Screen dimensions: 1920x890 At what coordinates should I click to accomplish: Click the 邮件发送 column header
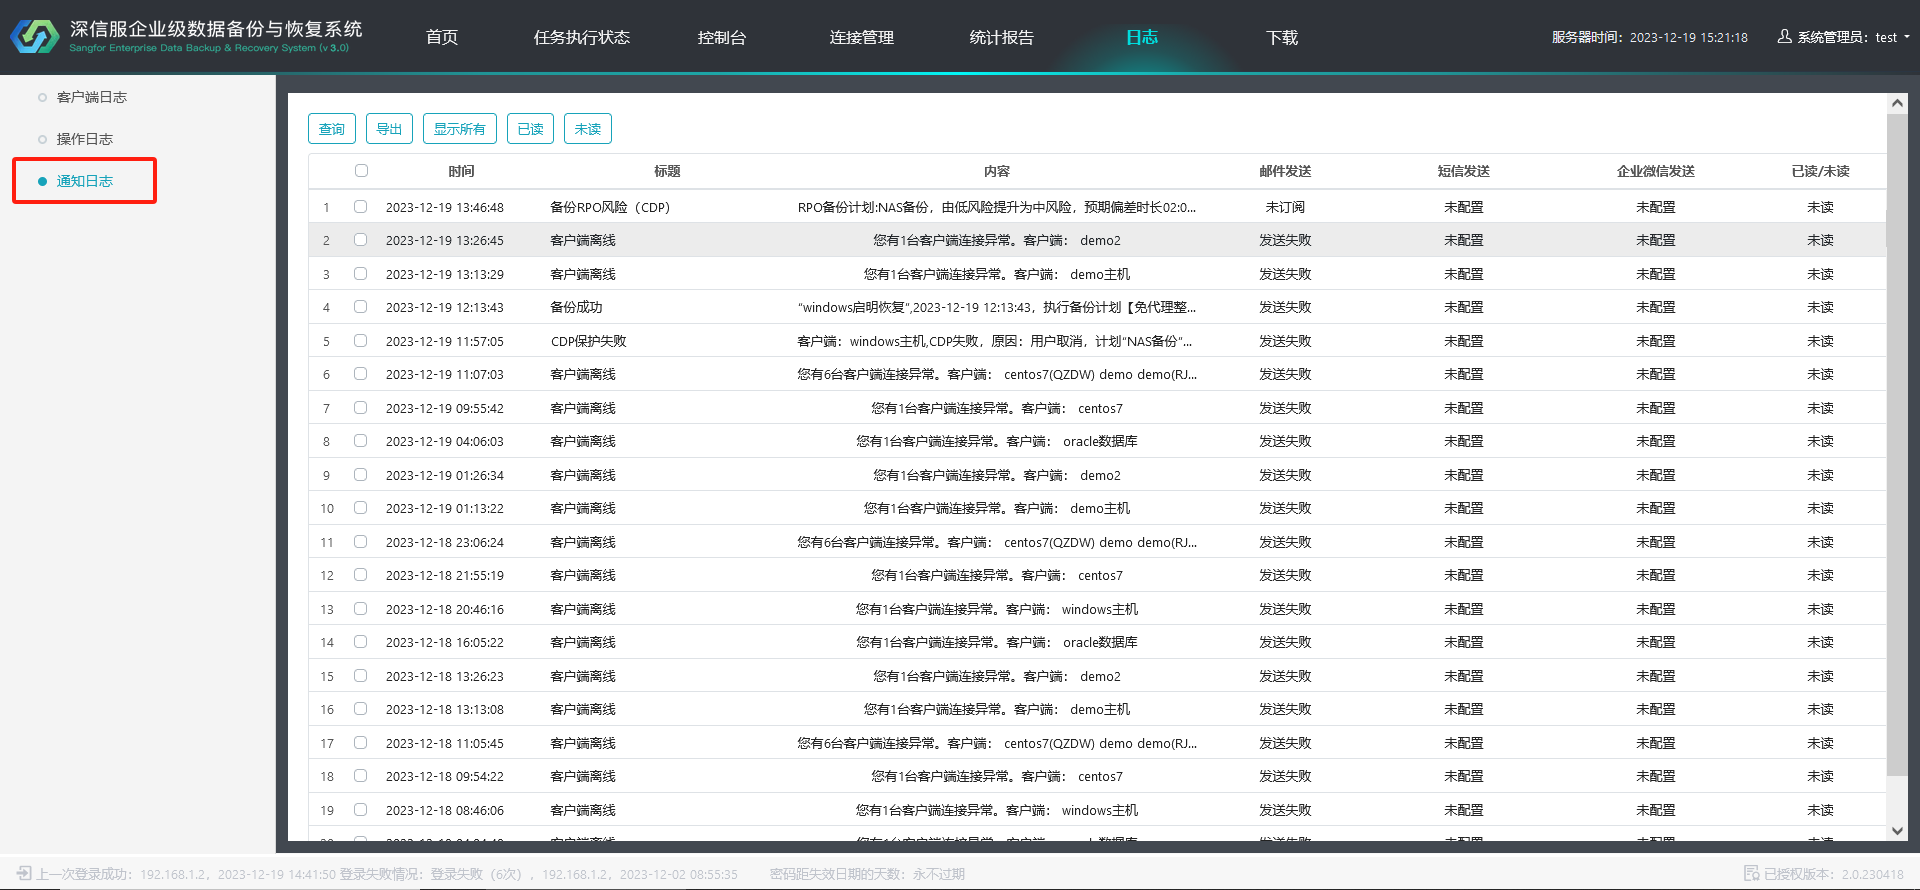tap(1285, 171)
